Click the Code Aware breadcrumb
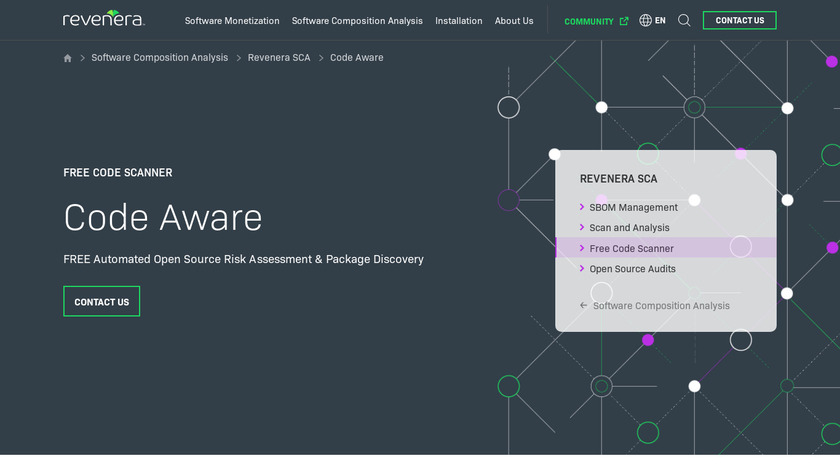This screenshot has width=840, height=472. click(357, 57)
